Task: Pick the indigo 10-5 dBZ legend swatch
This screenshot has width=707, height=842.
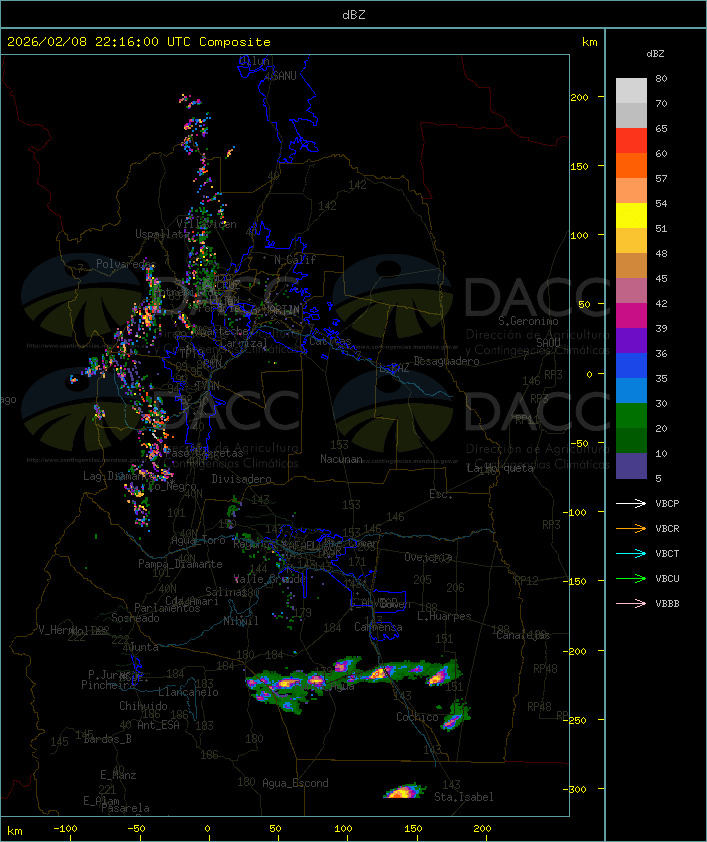Action: (631, 466)
